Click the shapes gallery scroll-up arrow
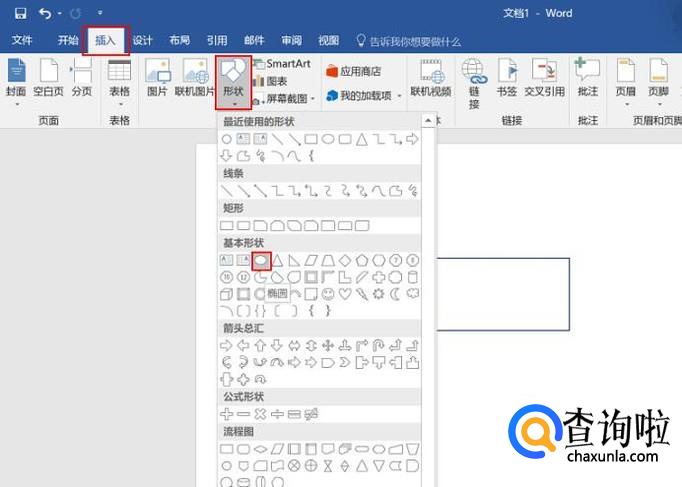 tap(428, 120)
